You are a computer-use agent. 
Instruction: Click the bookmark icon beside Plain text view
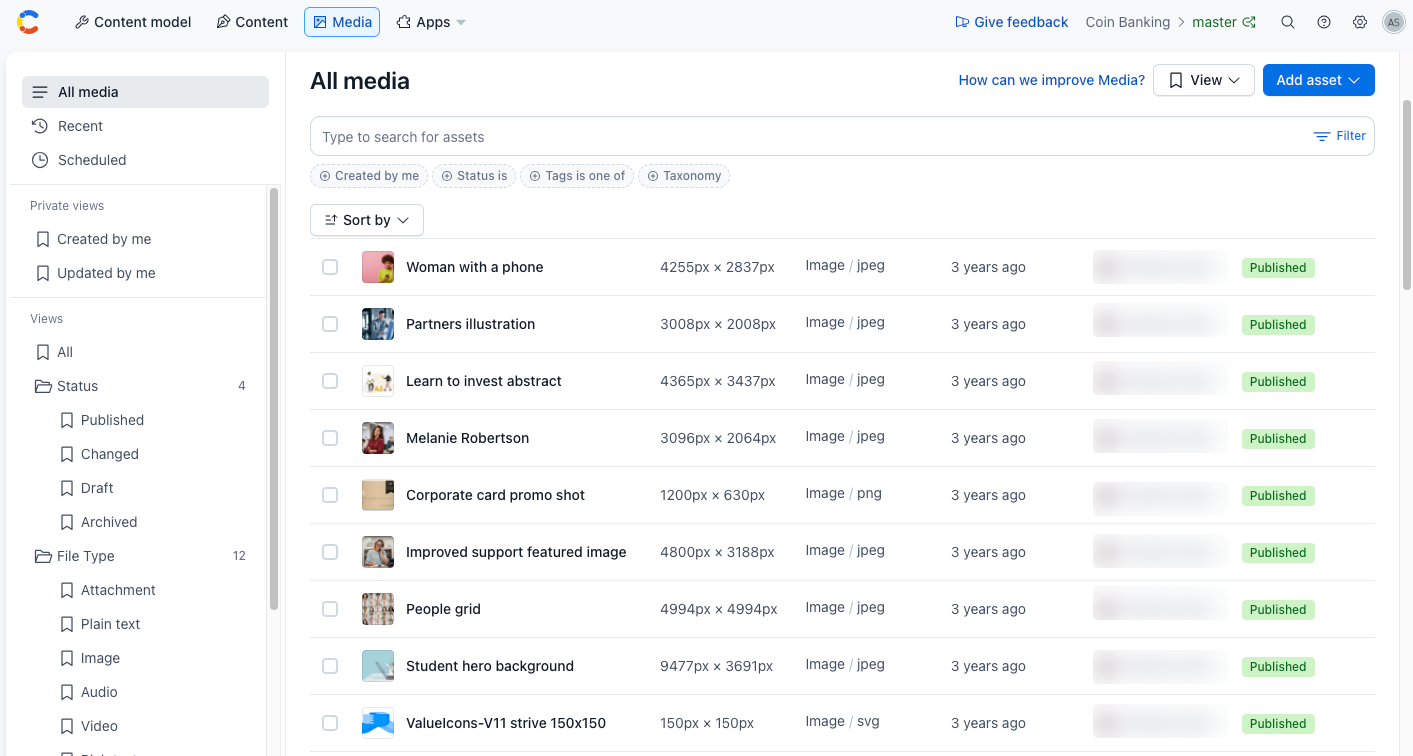point(66,624)
